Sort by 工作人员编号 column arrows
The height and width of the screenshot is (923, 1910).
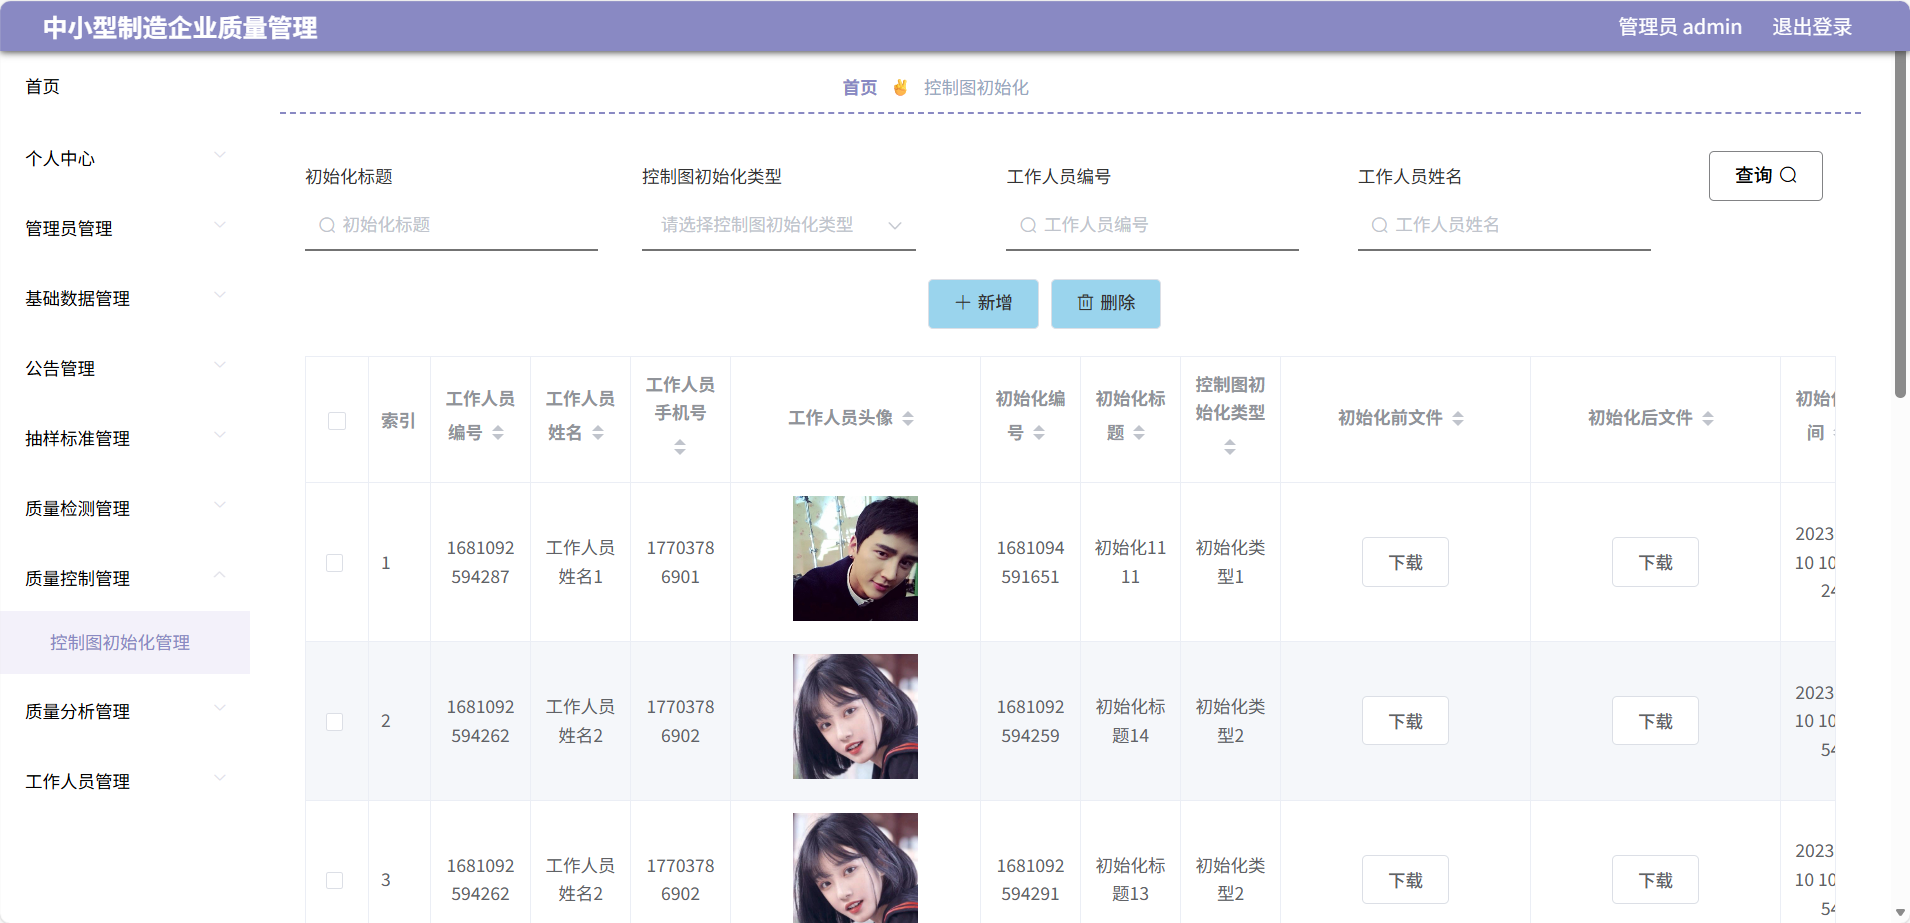[498, 433]
